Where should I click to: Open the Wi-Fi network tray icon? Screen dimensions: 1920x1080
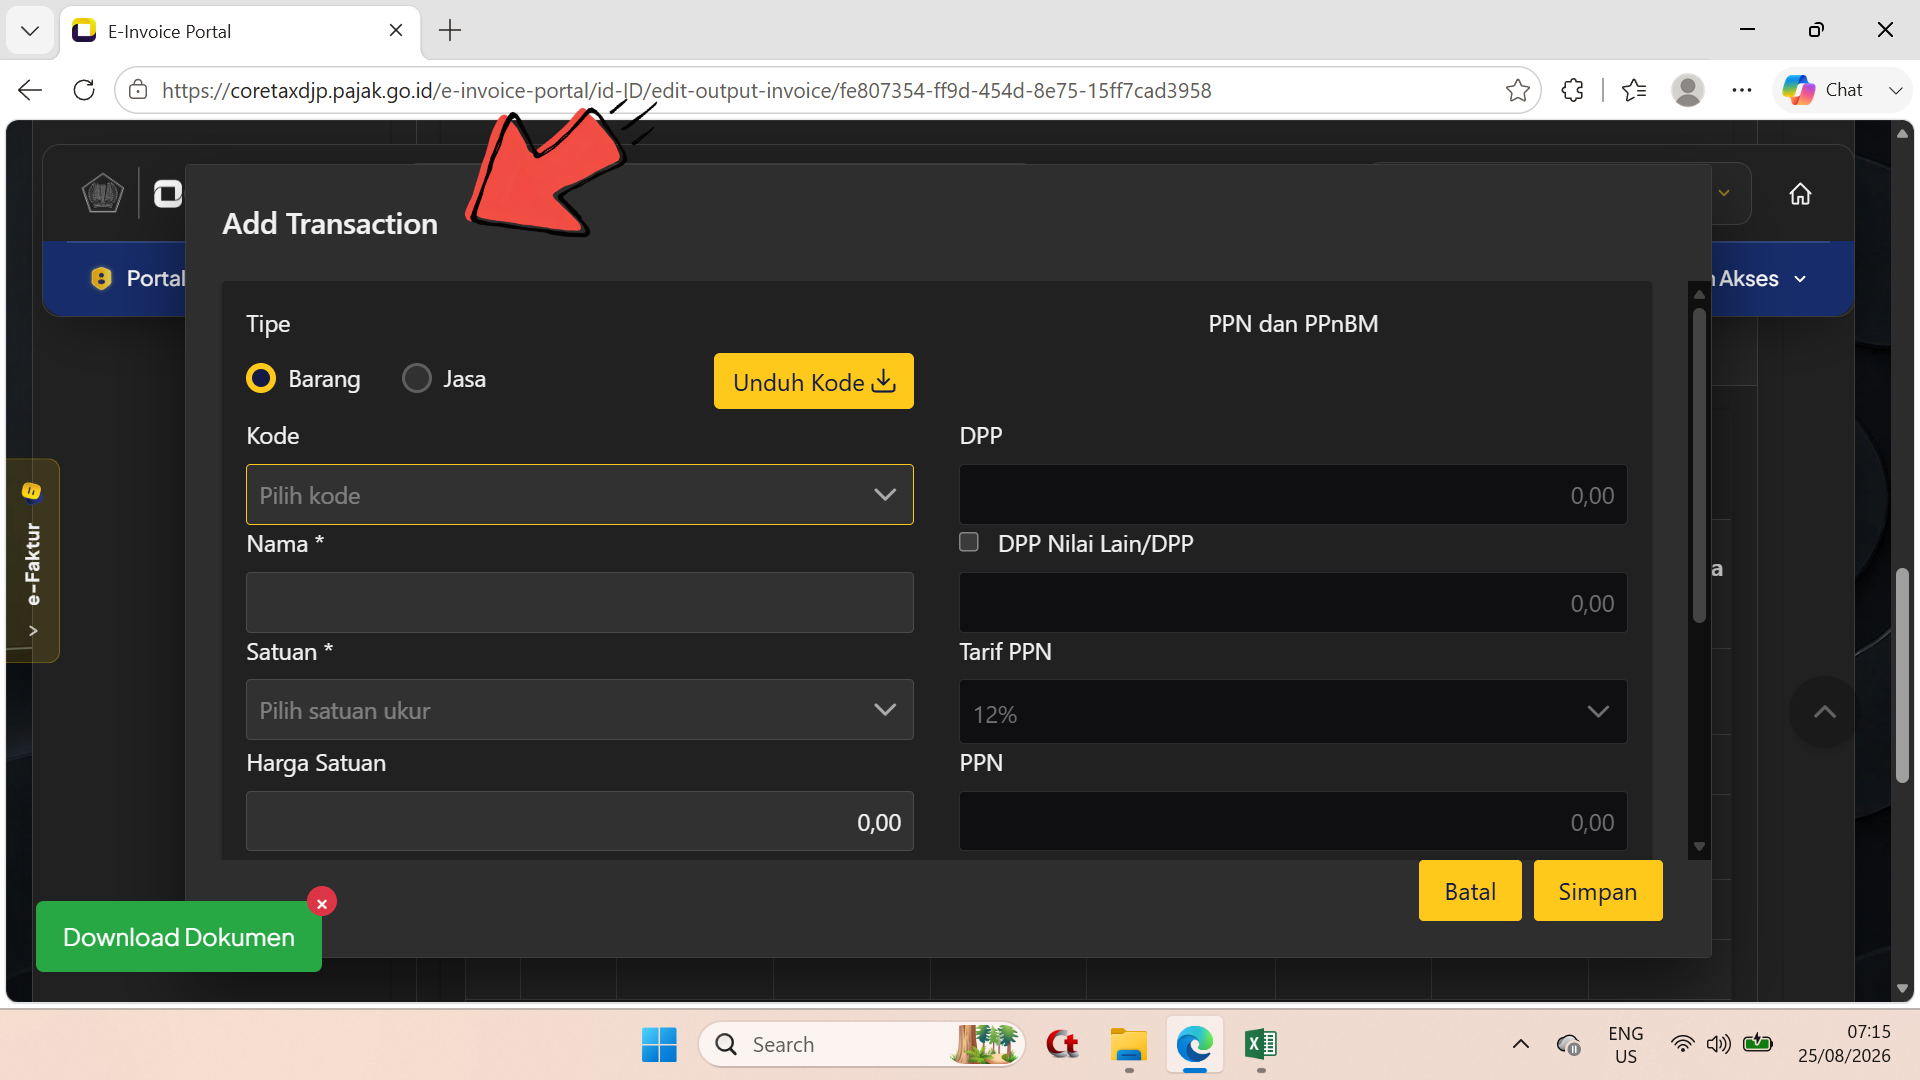pyautogui.click(x=1683, y=1044)
